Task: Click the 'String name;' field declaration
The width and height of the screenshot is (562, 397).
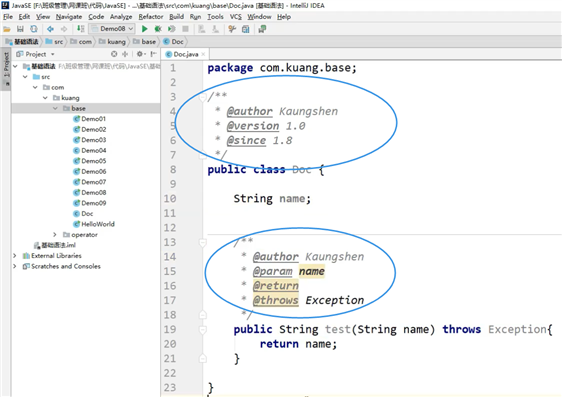Action: click(272, 198)
